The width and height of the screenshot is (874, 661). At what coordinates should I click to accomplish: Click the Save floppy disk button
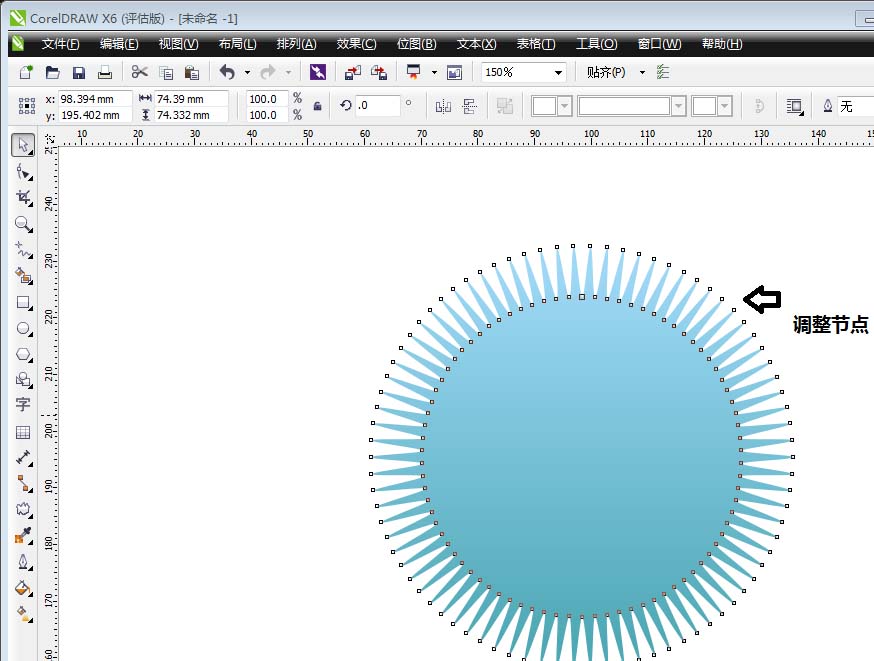(x=78, y=72)
